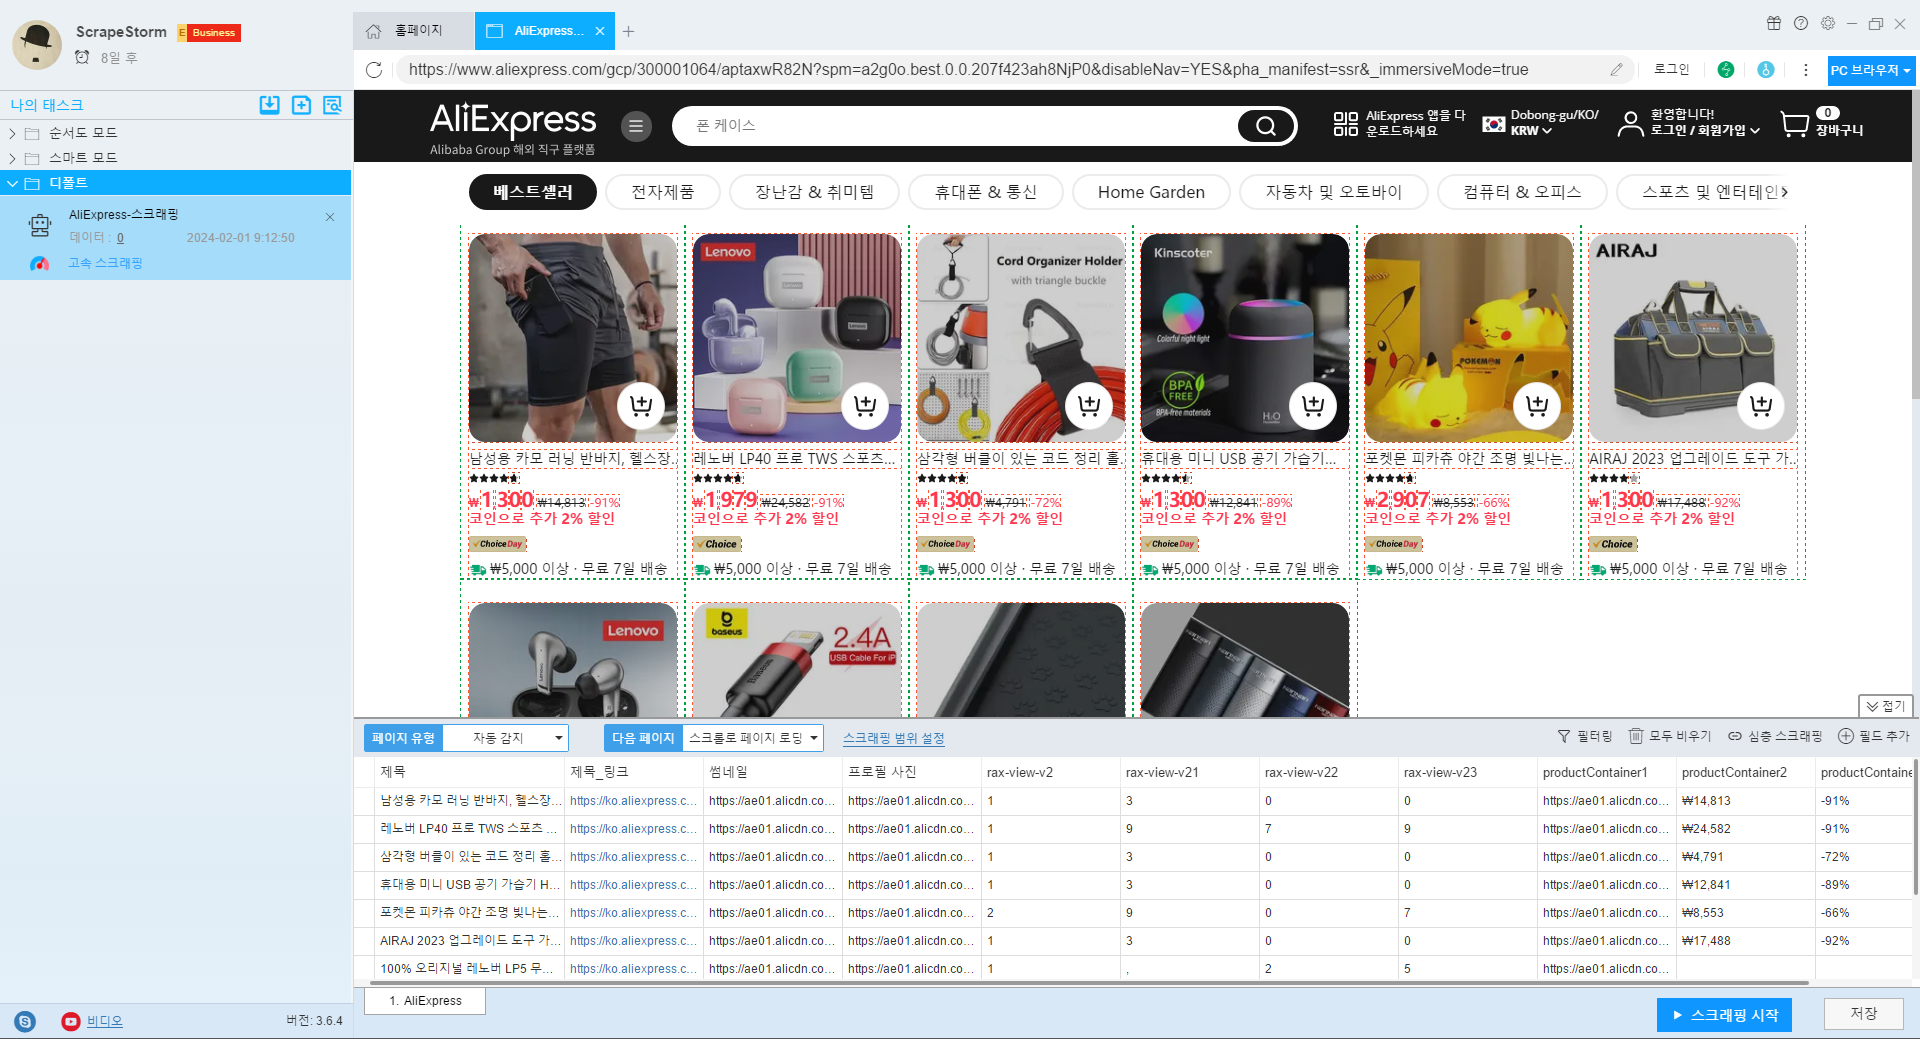Image resolution: width=1920 pixels, height=1039 pixels.
Task: Click the 필터링 filter button
Action: (x=1585, y=736)
